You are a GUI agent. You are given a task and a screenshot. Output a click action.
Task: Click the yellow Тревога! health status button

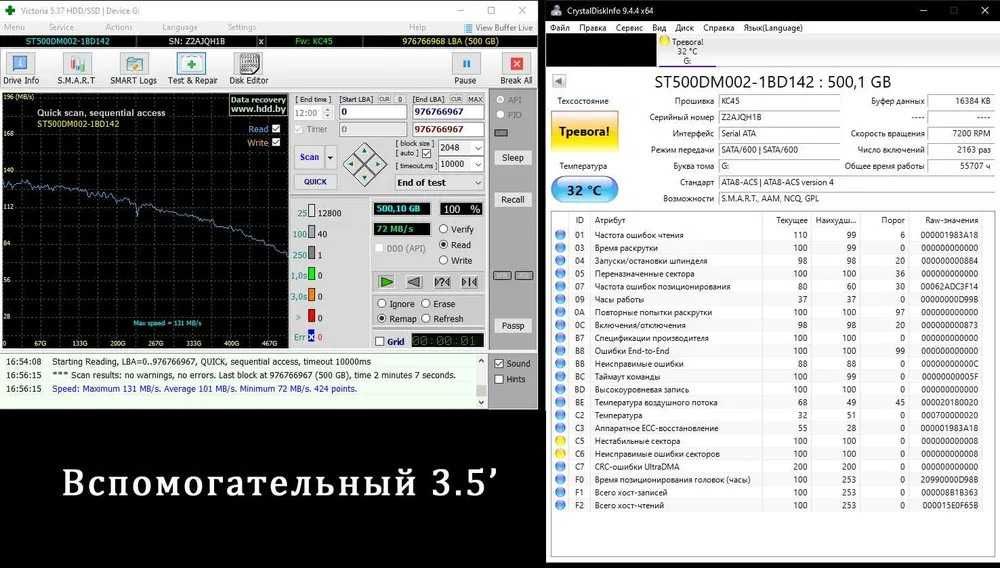pyautogui.click(x=584, y=131)
